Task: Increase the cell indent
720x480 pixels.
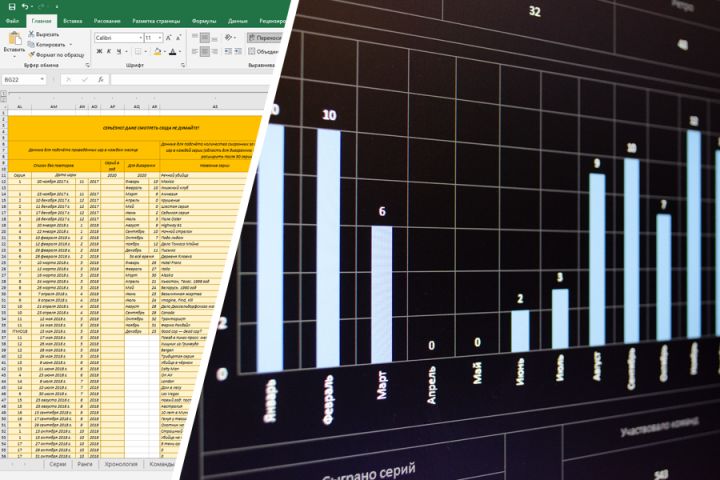Action: [239, 51]
